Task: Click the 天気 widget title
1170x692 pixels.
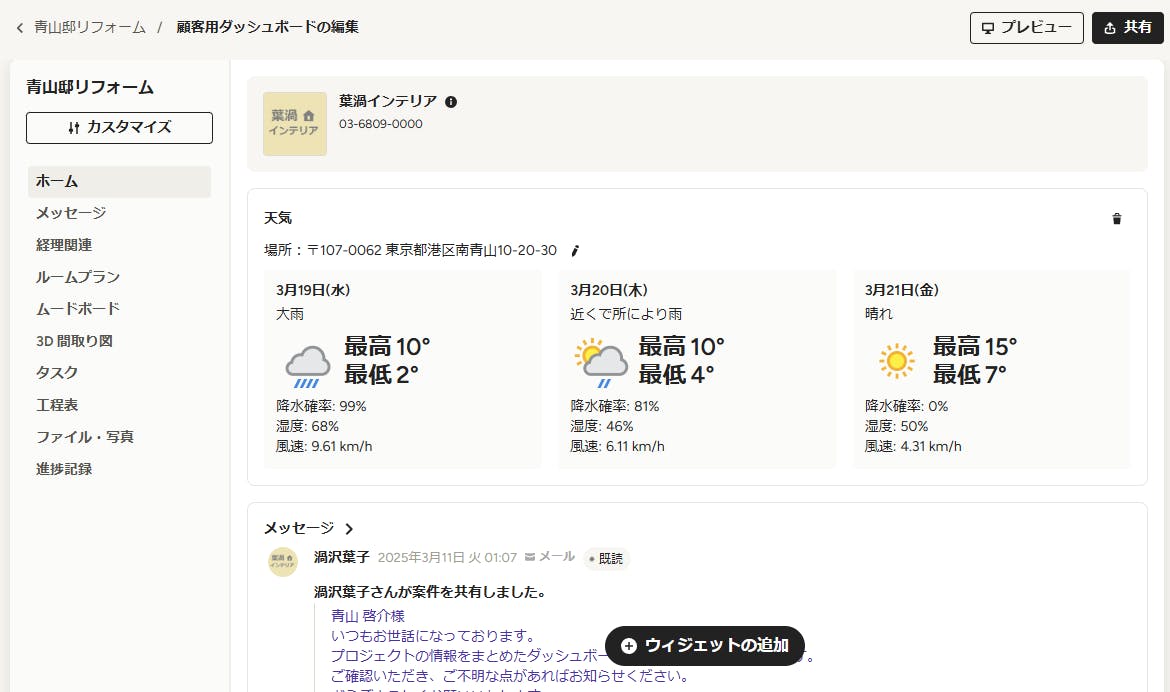Action: click(278, 218)
